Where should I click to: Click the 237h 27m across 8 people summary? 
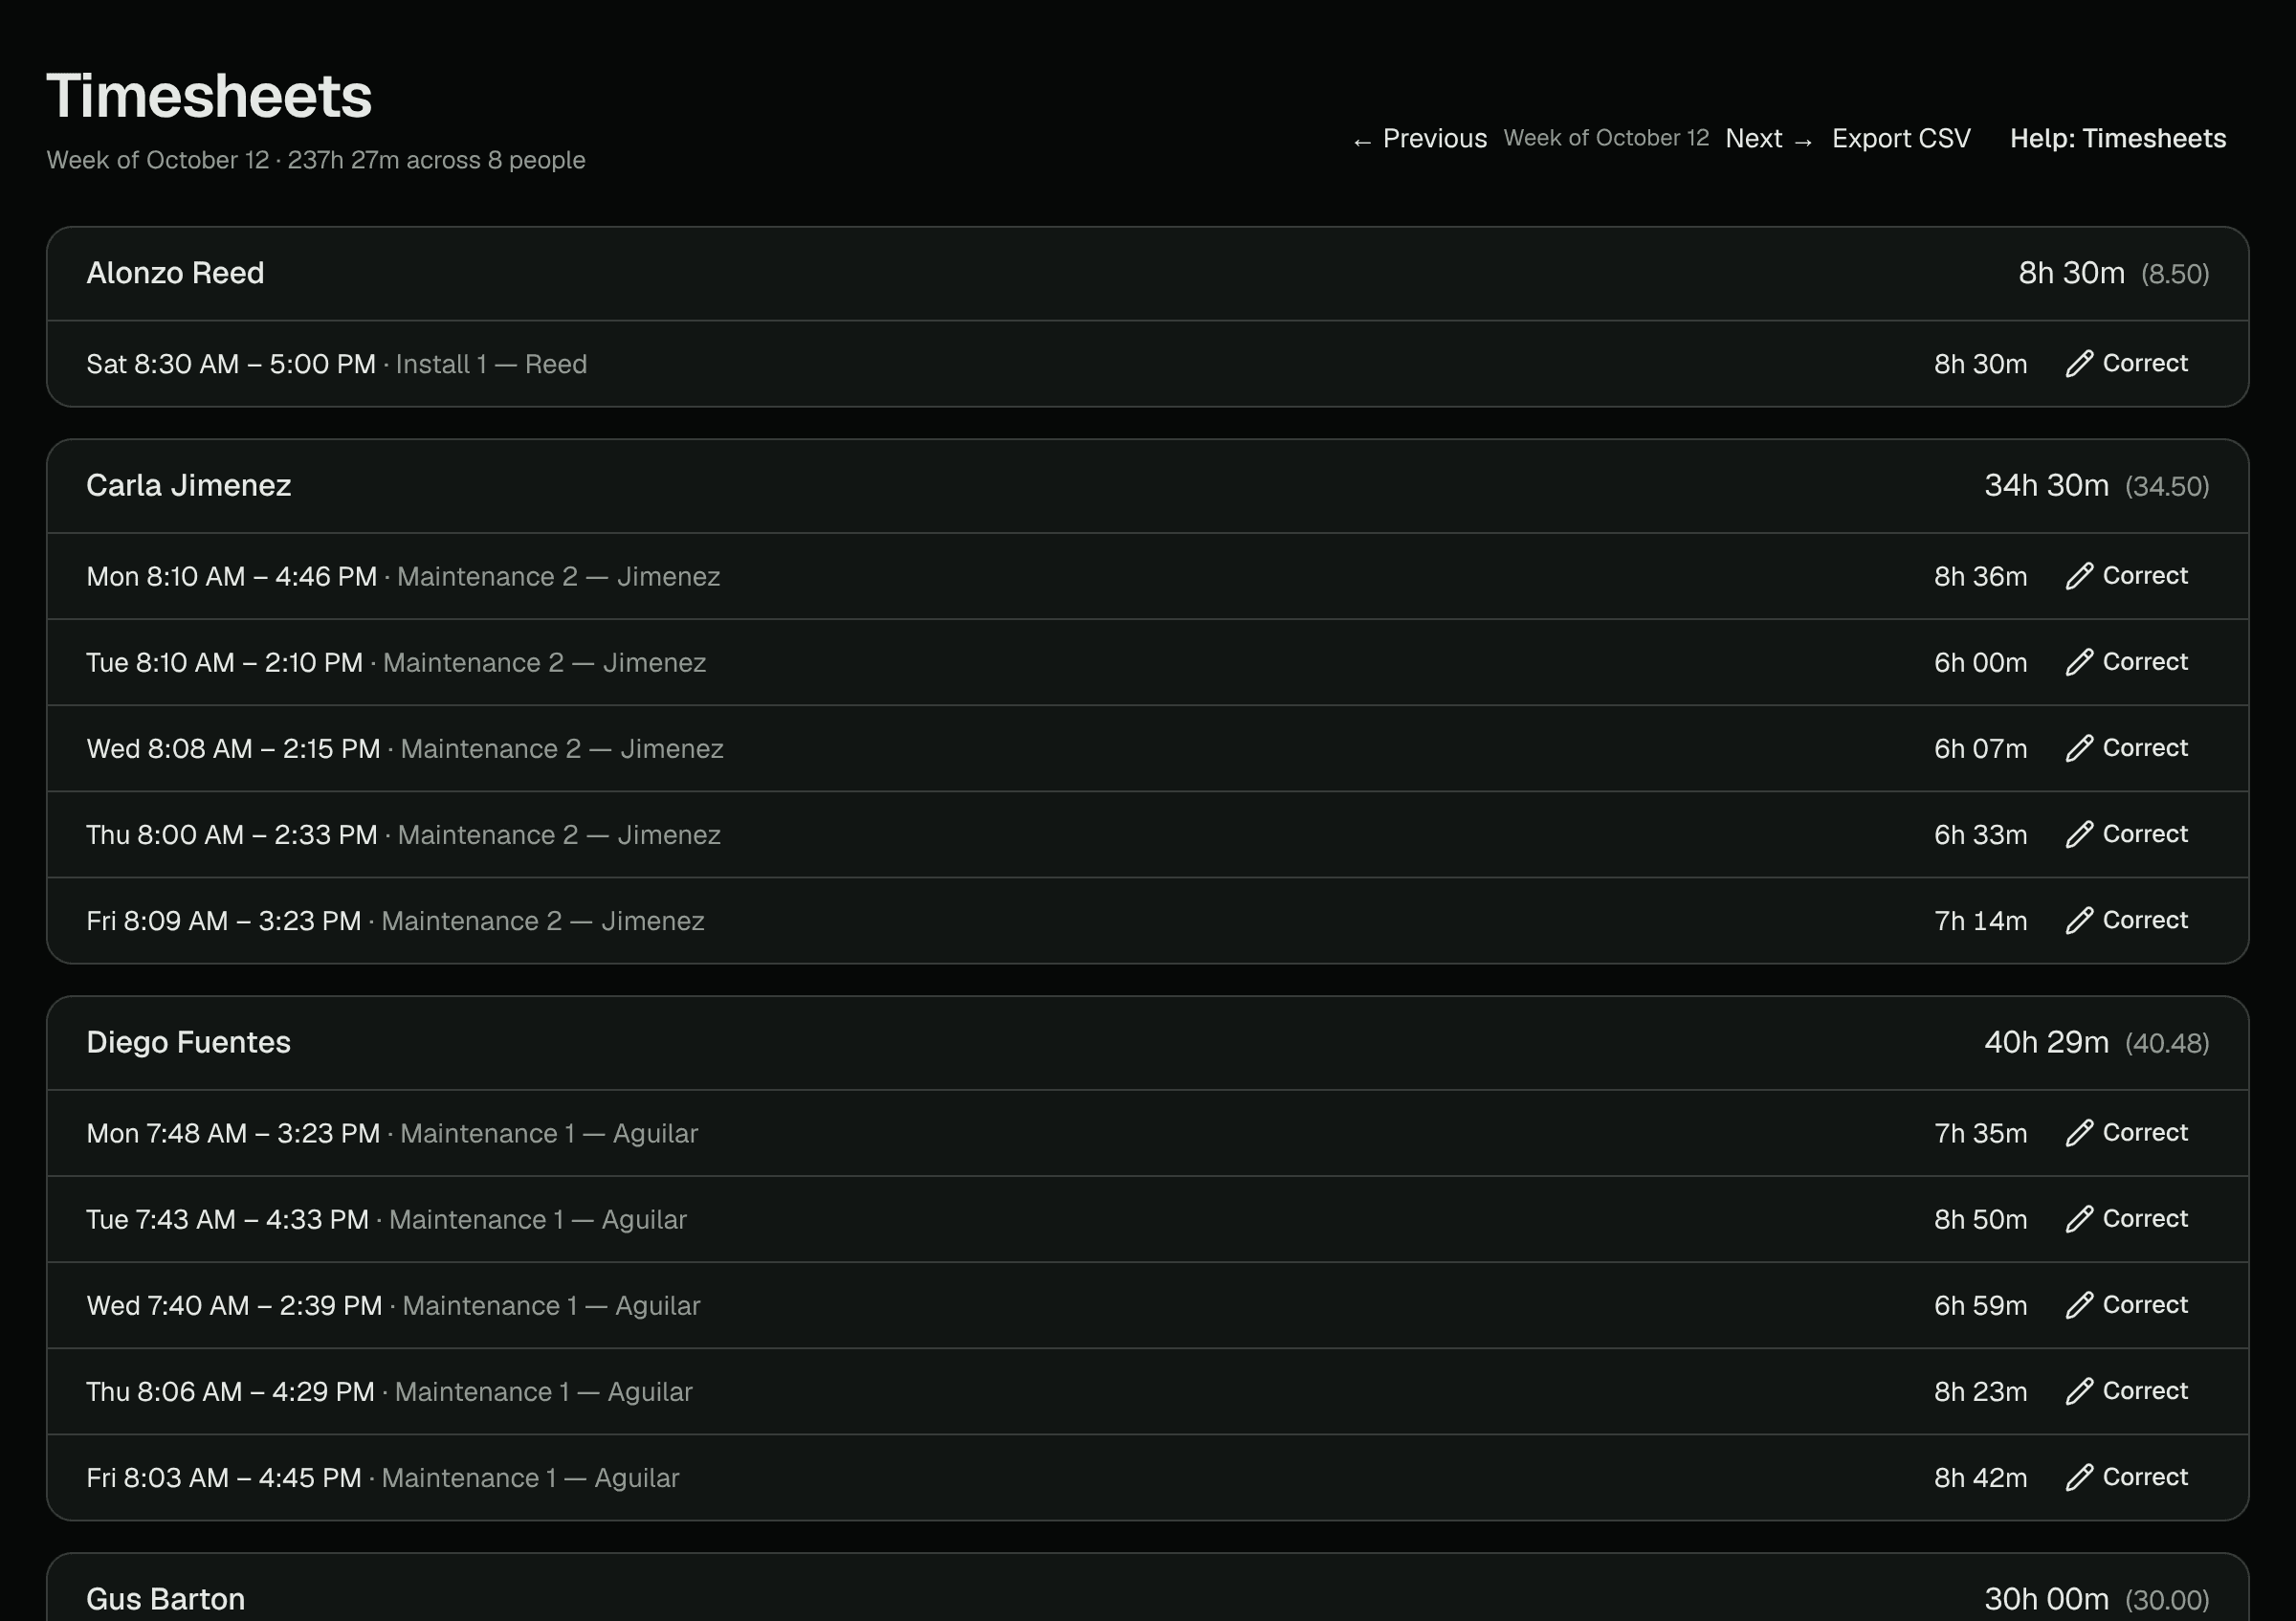tap(436, 160)
